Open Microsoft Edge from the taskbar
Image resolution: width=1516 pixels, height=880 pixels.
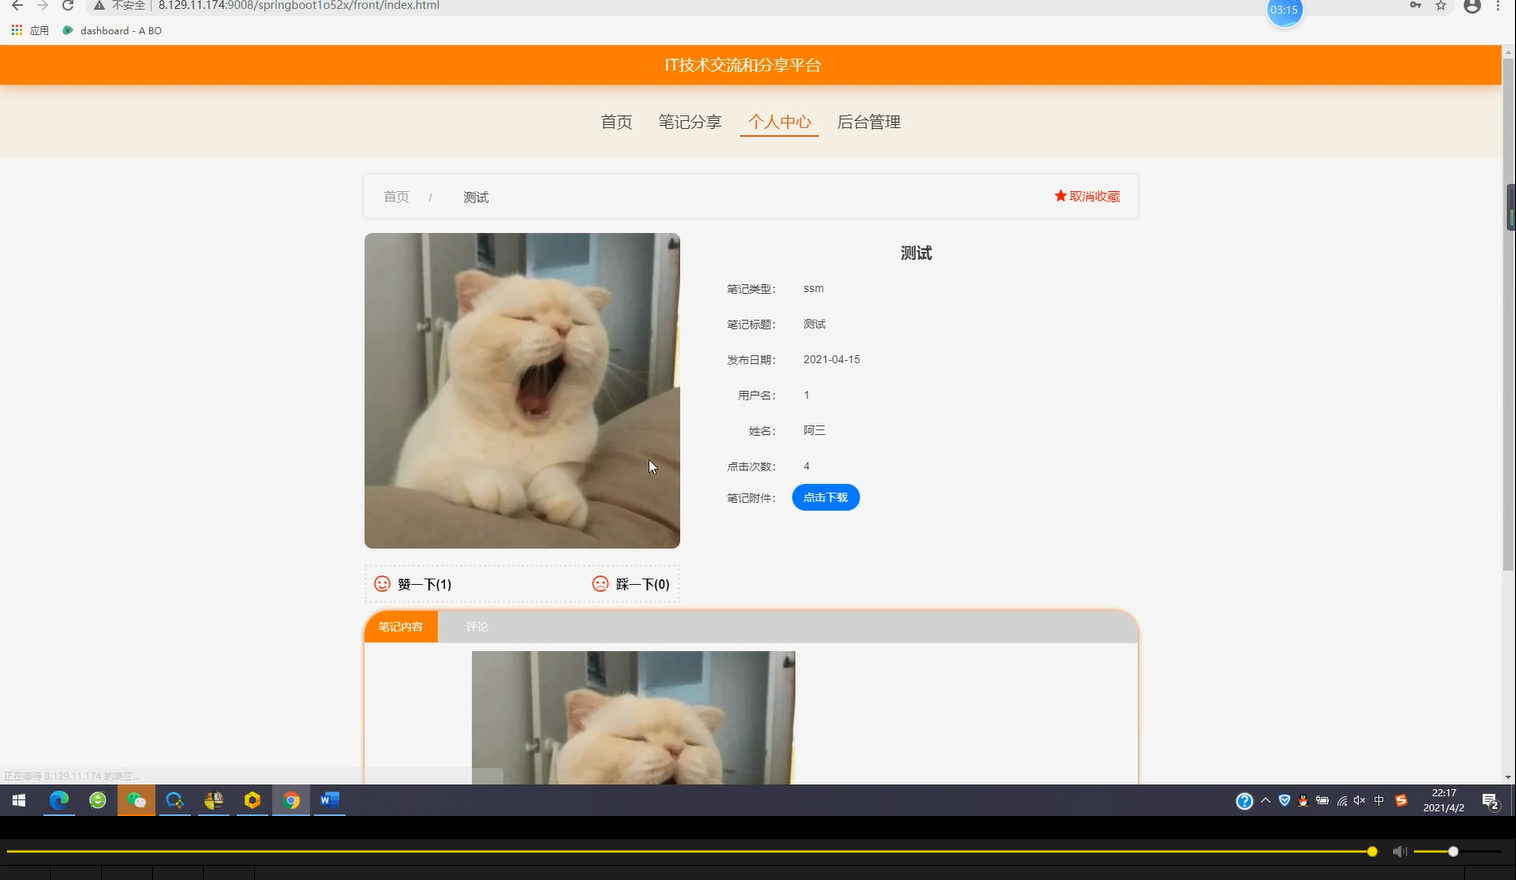pyautogui.click(x=59, y=800)
